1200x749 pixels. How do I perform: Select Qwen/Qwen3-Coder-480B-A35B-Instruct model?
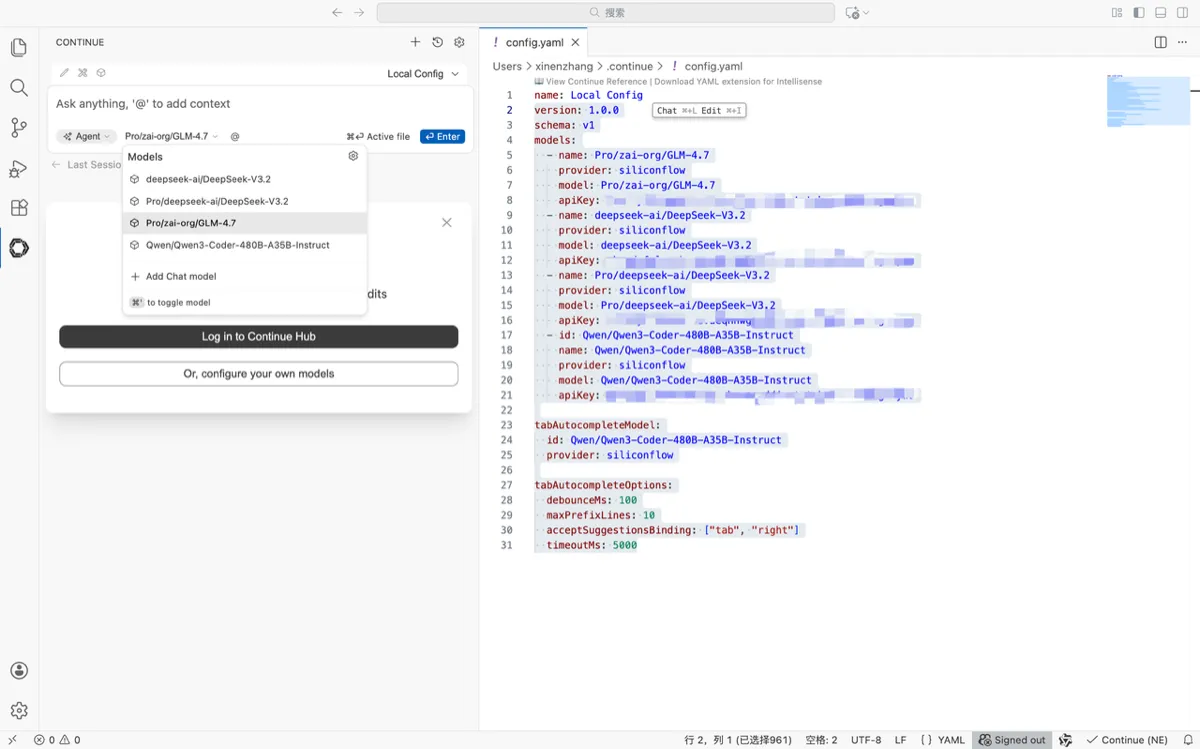(x=245, y=245)
